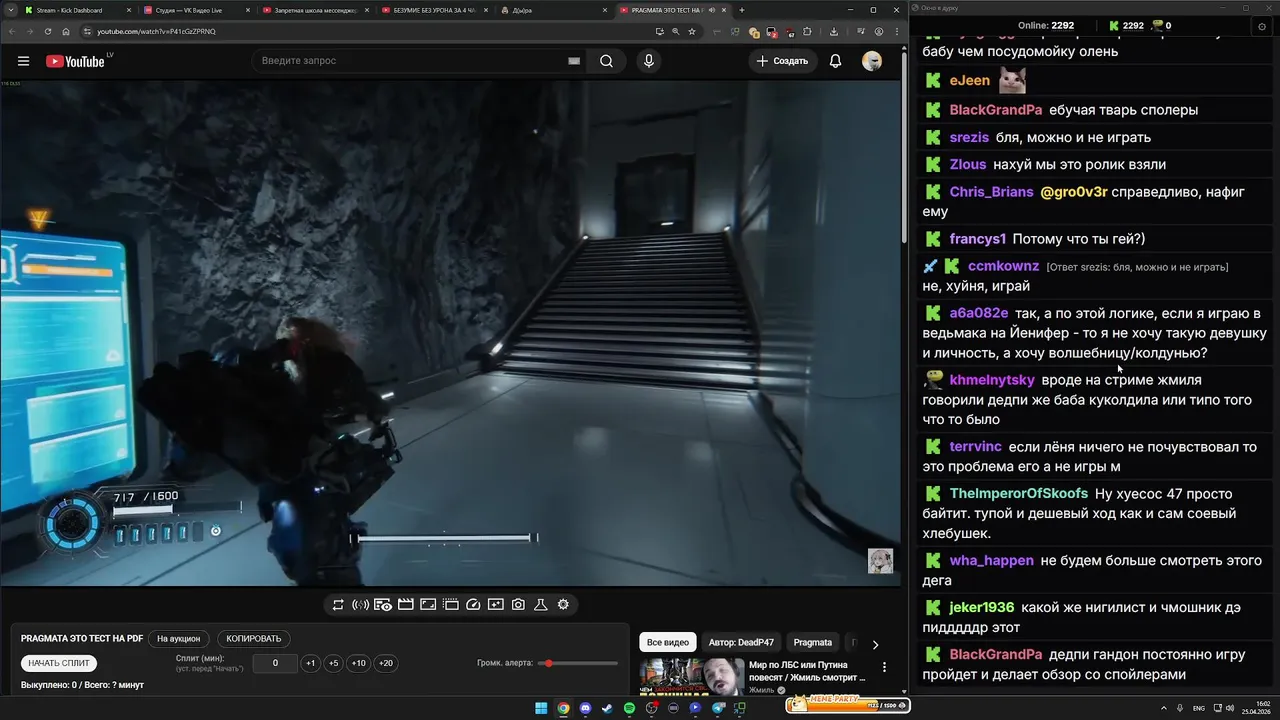Add +1 minute to the split

[310, 663]
